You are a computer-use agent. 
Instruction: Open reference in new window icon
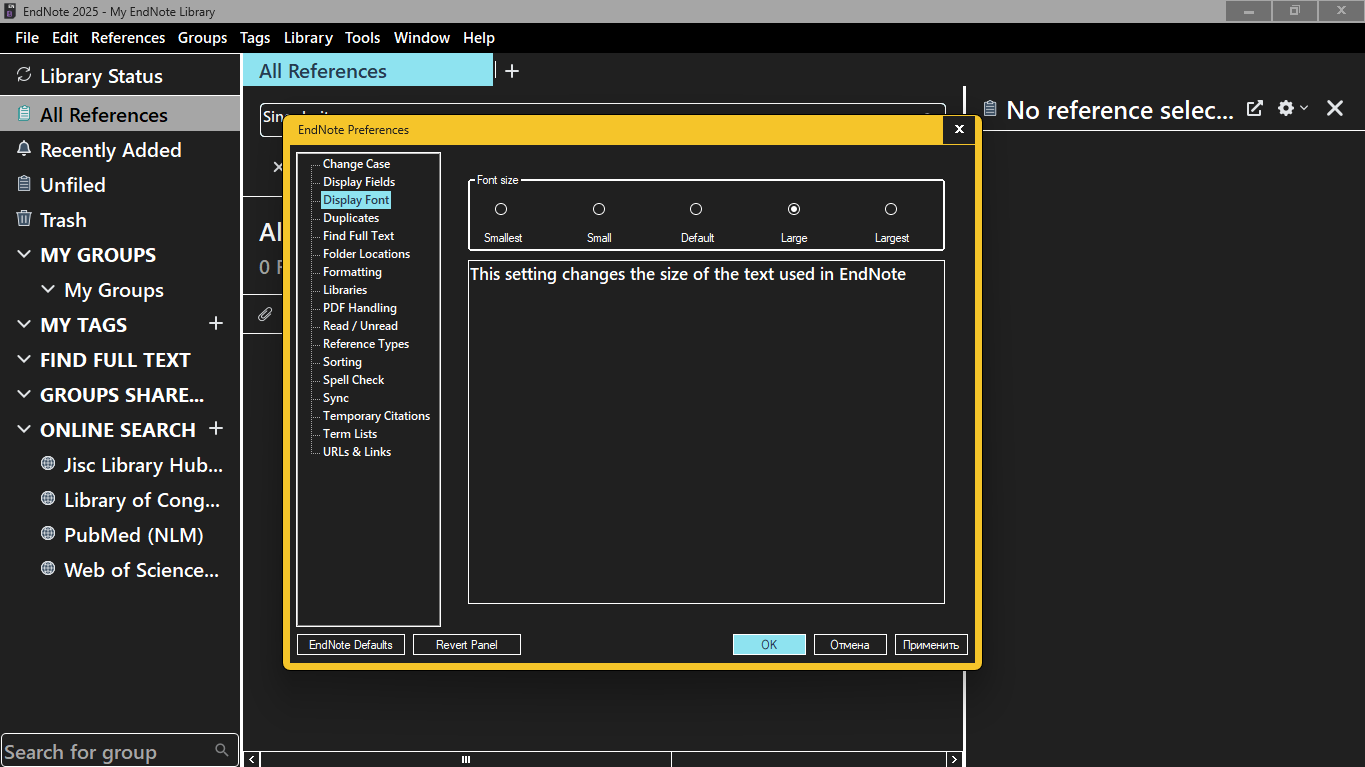1254,109
